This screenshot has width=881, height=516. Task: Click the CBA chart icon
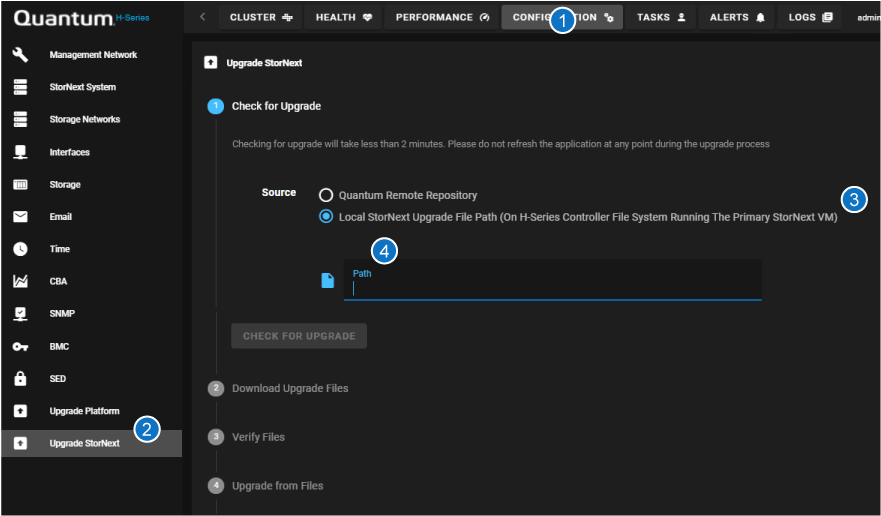(20, 281)
